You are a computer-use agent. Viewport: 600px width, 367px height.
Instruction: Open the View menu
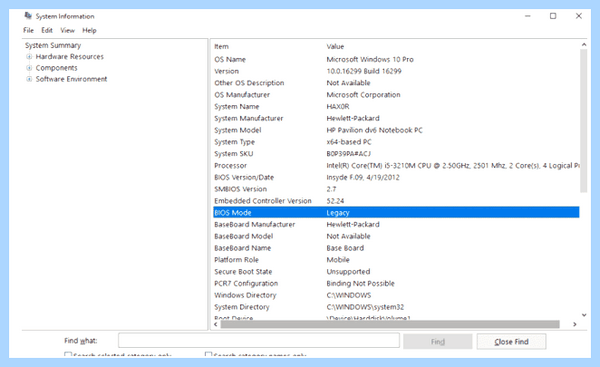coord(68,30)
